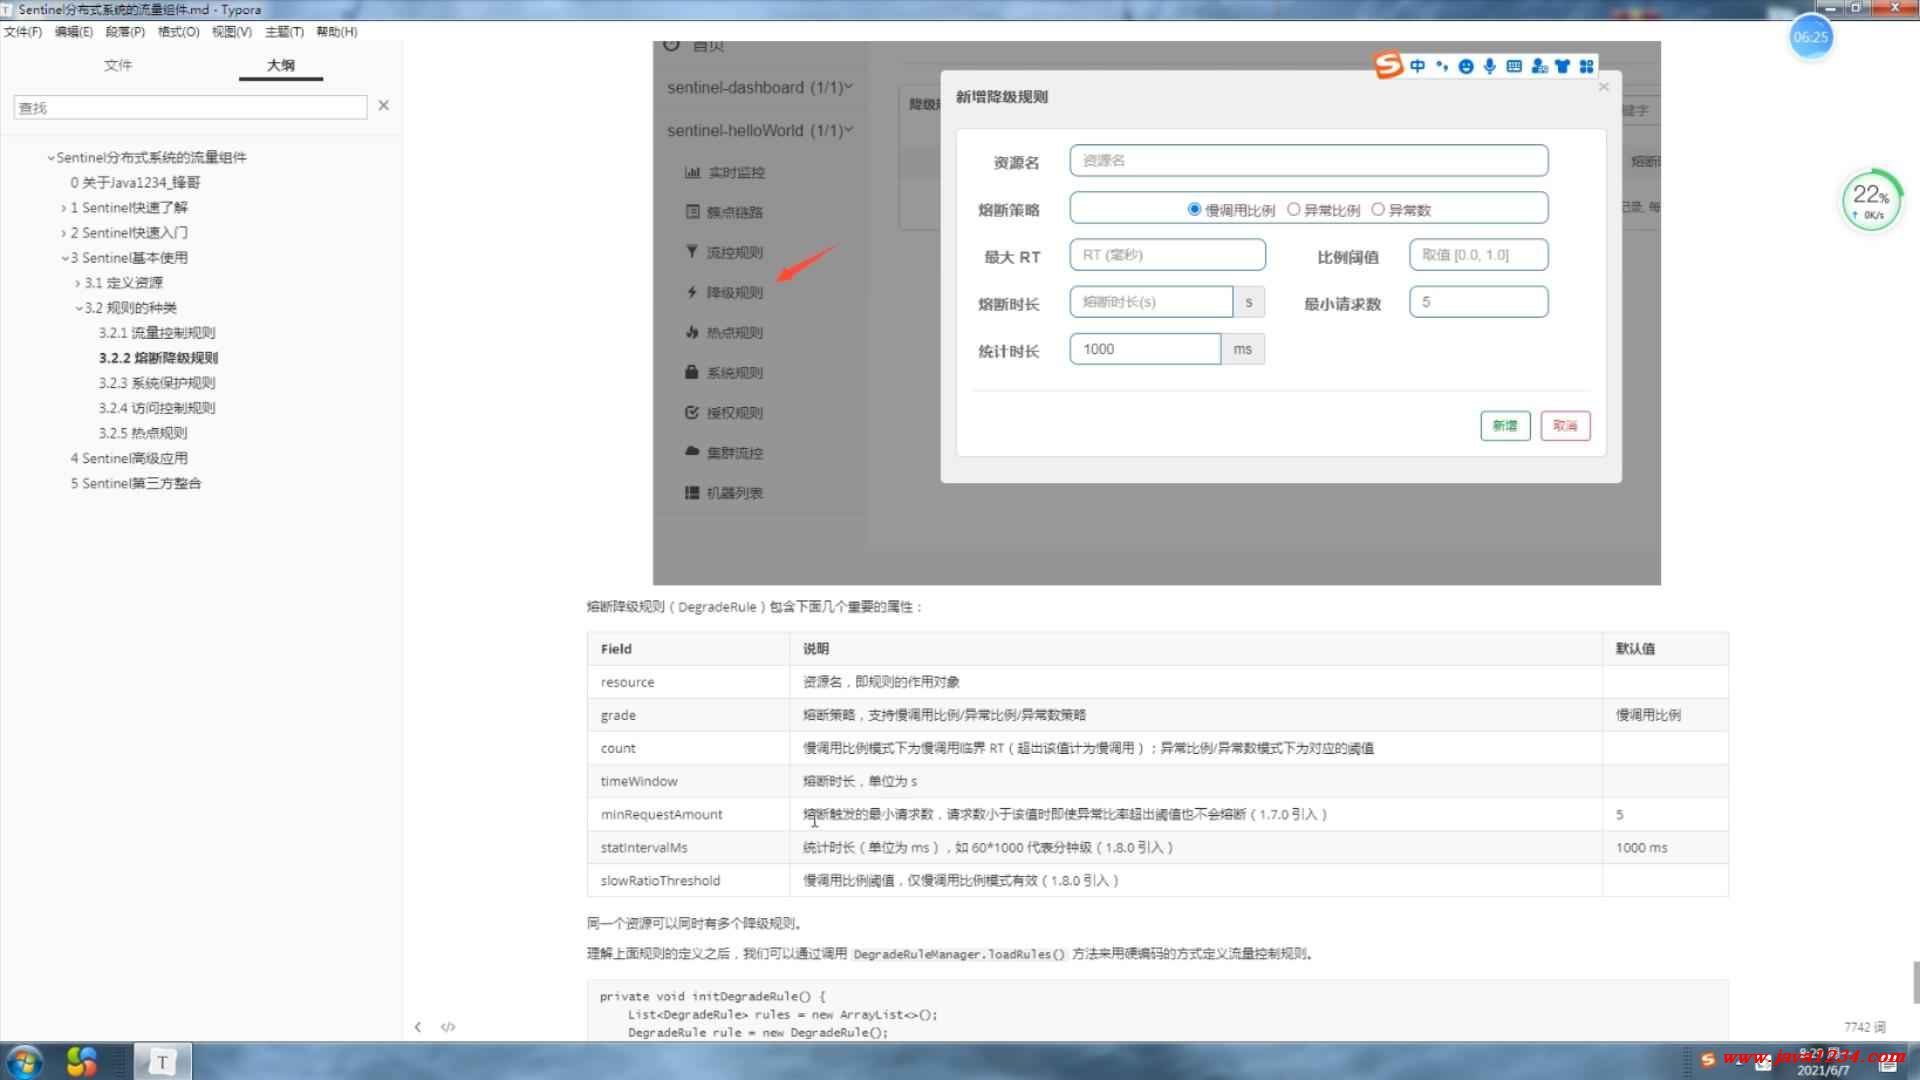Click the 集群流控 cloud icon in image
Image resolution: width=1920 pixels, height=1080 pixels.
pos(692,452)
